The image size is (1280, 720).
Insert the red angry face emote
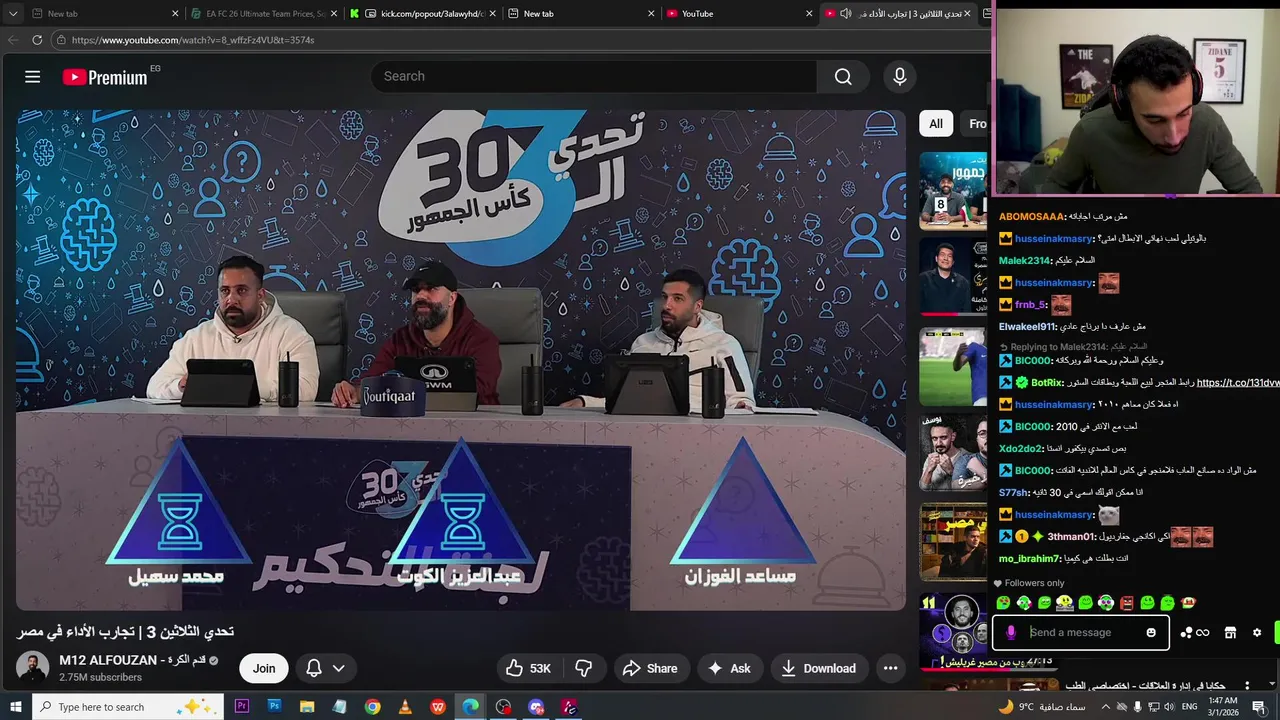tap(1127, 603)
